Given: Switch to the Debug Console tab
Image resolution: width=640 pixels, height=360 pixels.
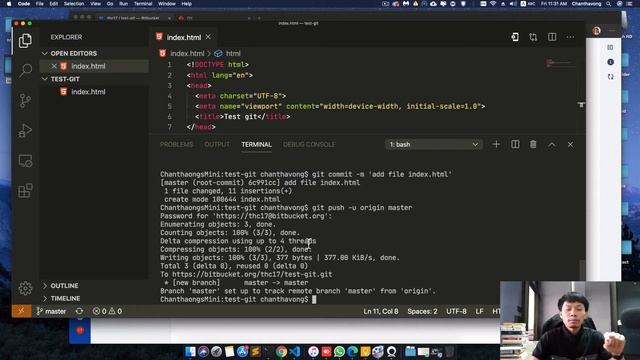Looking at the screenshot, I should (x=309, y=144).
